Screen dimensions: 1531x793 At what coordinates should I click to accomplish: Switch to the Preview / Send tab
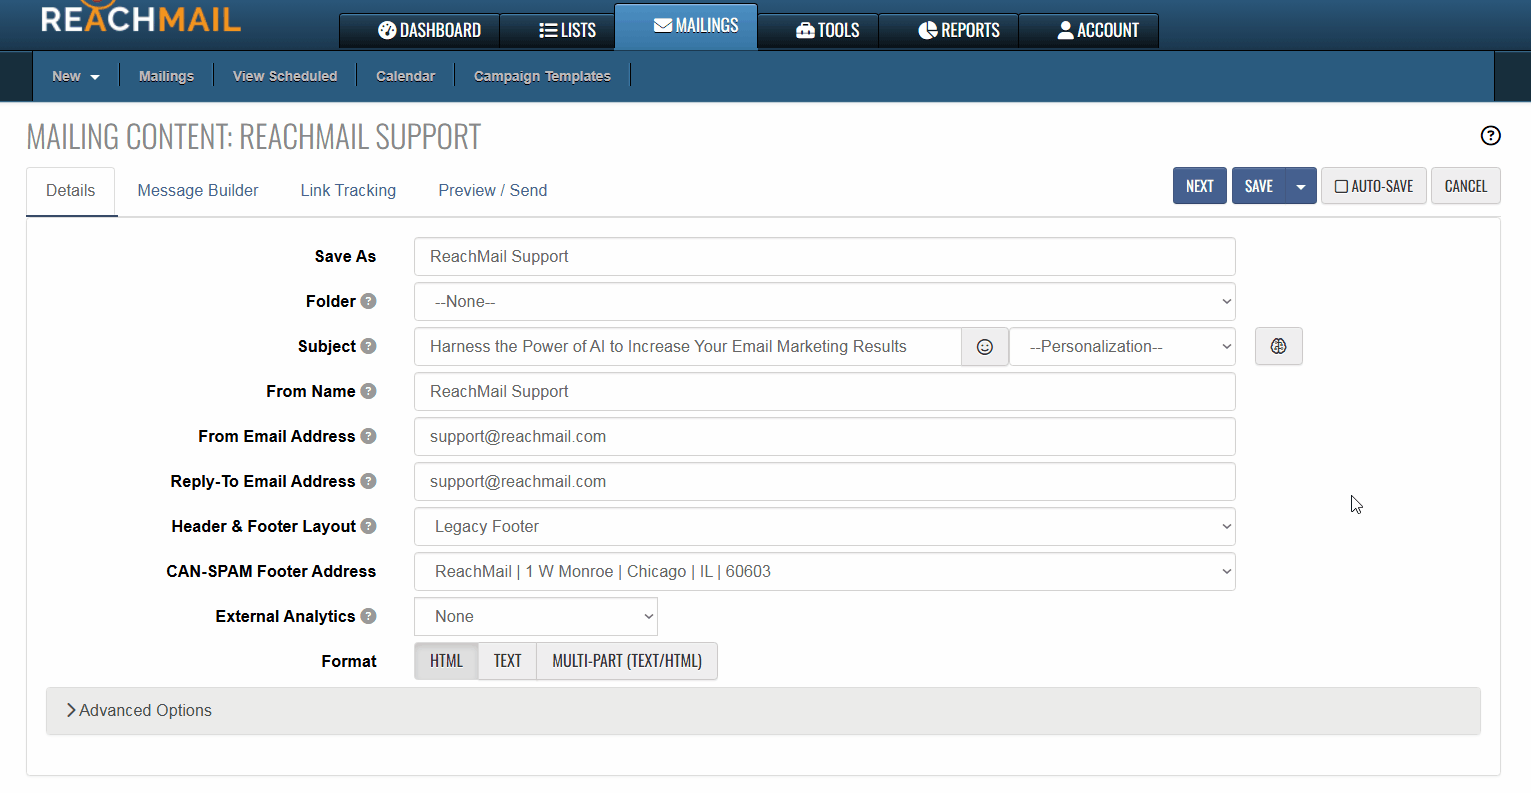tap(493, 191)
